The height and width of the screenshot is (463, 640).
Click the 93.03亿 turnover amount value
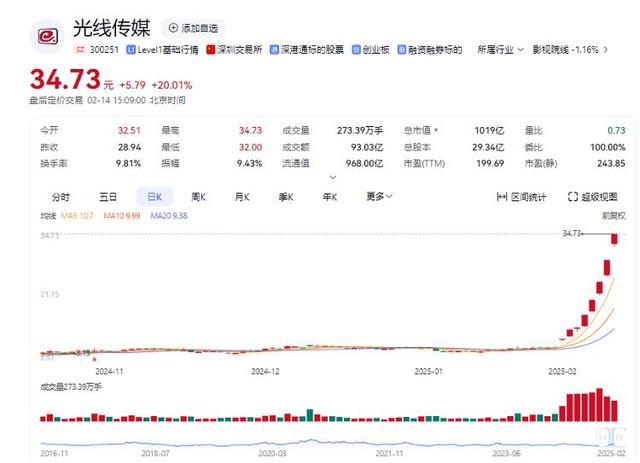[x=367, y=147]
